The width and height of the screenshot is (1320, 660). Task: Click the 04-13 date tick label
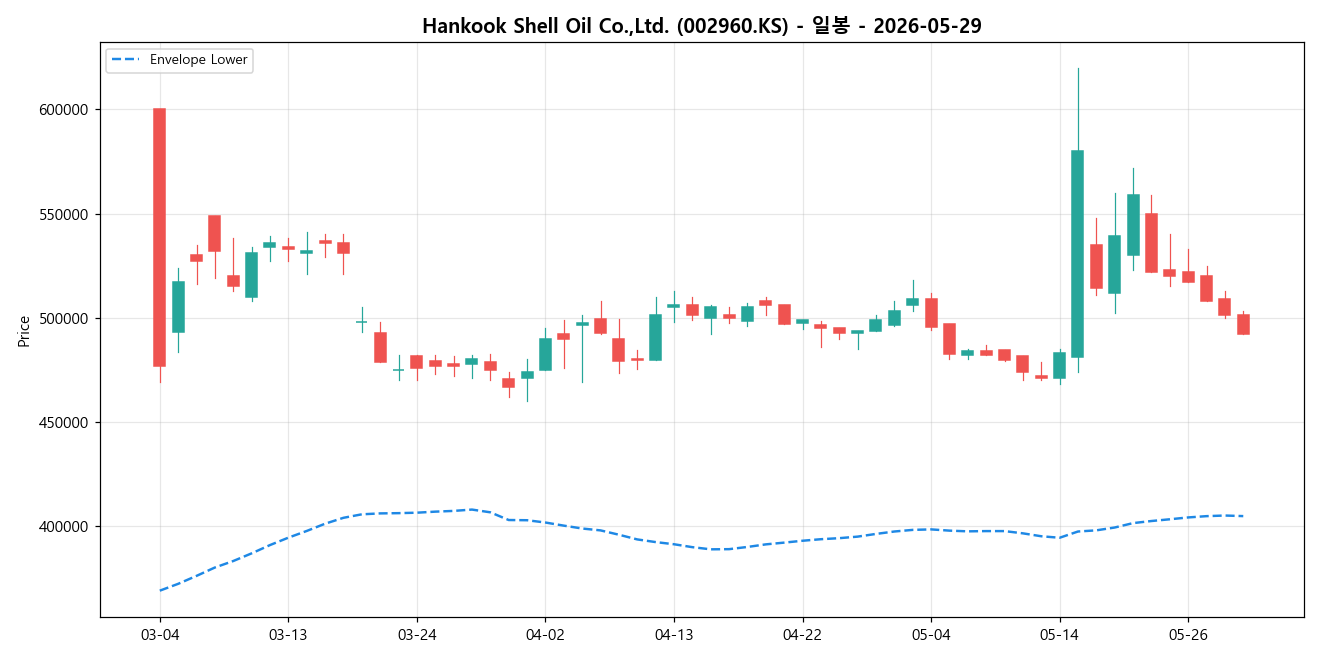[674, 634]
